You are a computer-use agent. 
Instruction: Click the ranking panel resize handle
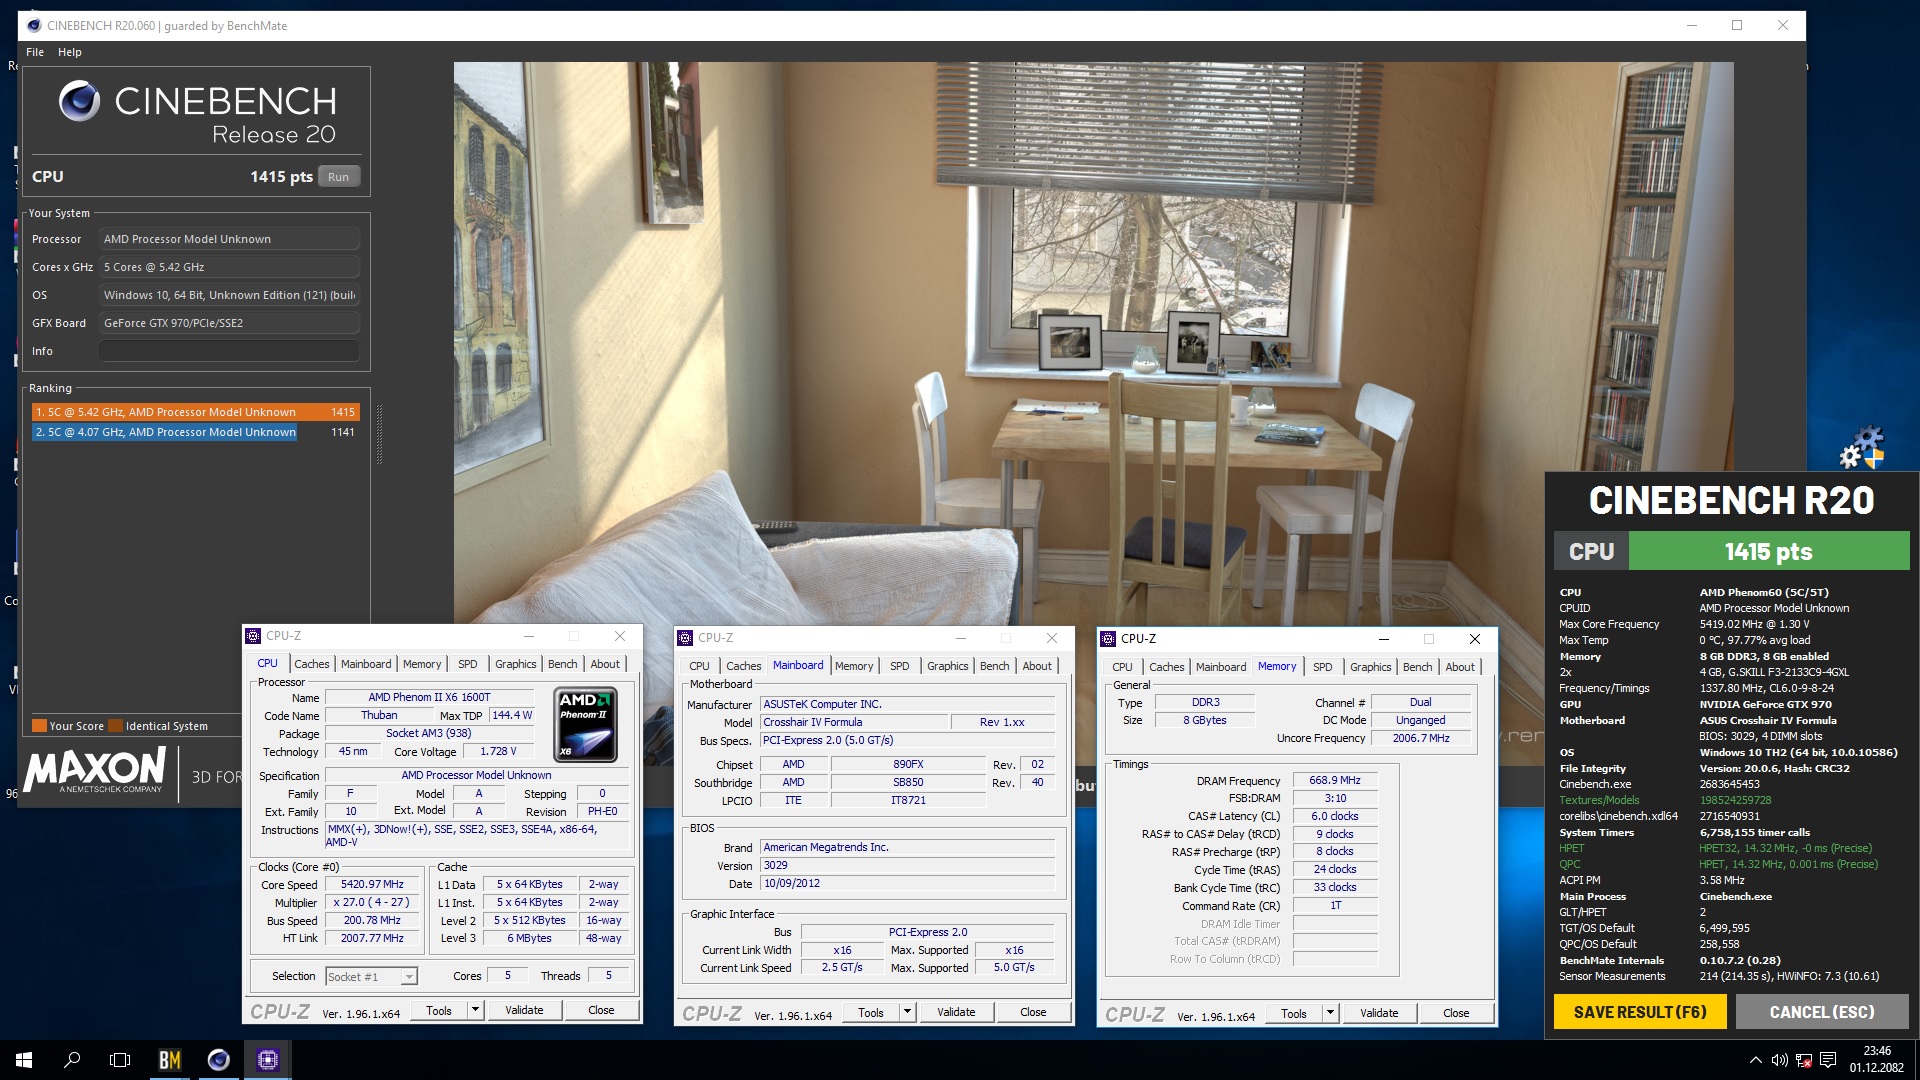point(379,435)
